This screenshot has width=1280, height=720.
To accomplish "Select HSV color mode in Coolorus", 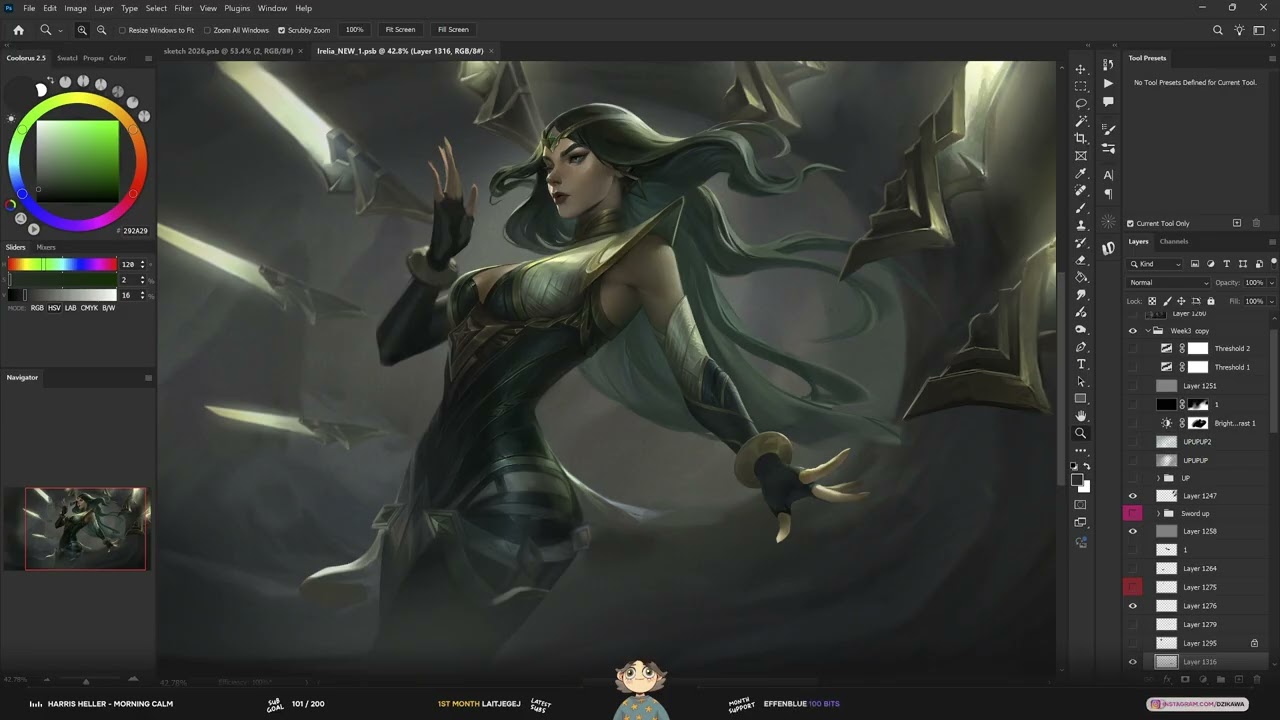I will tap(54, 308).
